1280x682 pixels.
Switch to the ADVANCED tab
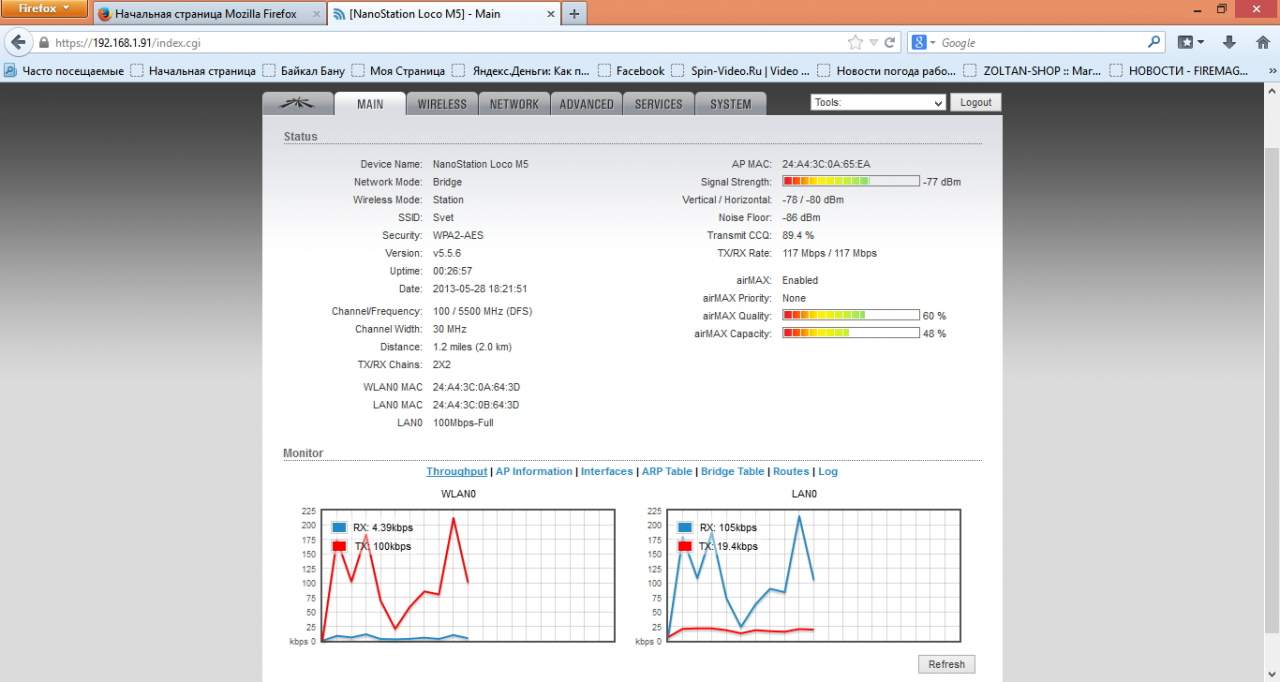586,103
